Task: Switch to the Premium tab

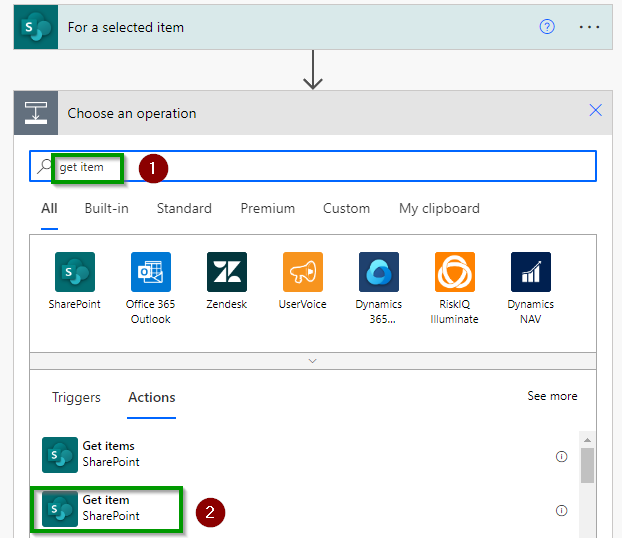Action: point(267,208)
